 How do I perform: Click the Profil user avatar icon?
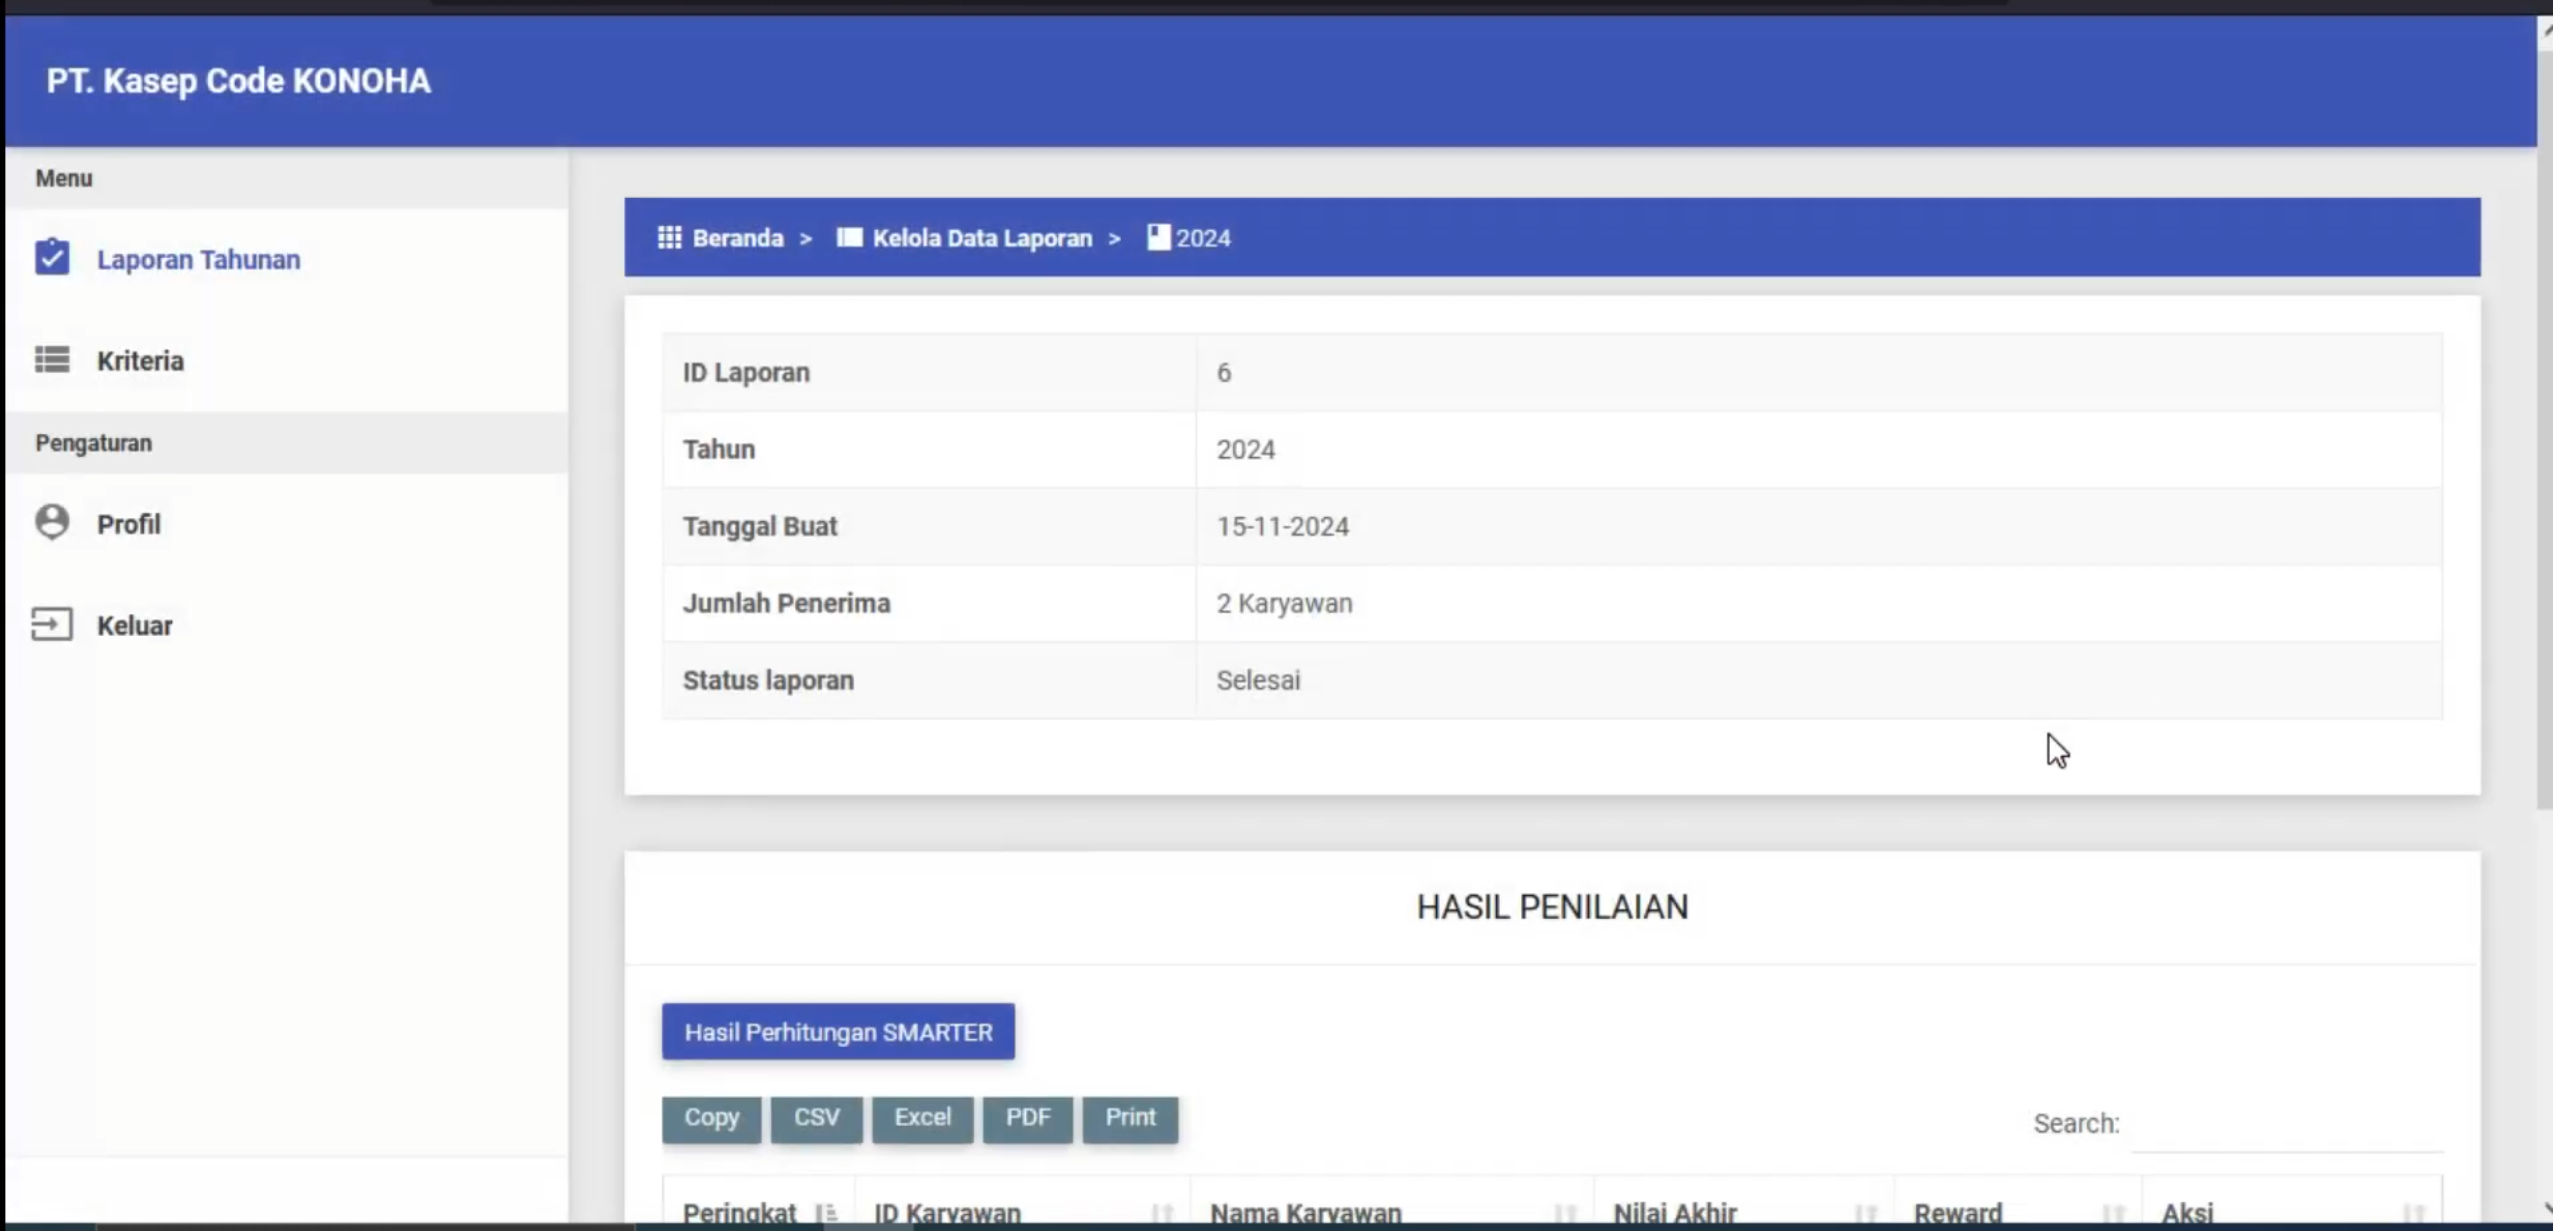[x=52, y=522]
